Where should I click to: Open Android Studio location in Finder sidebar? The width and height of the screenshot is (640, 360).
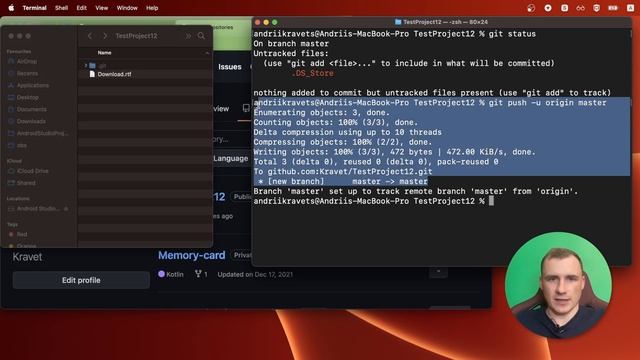[x=38, y=209]
